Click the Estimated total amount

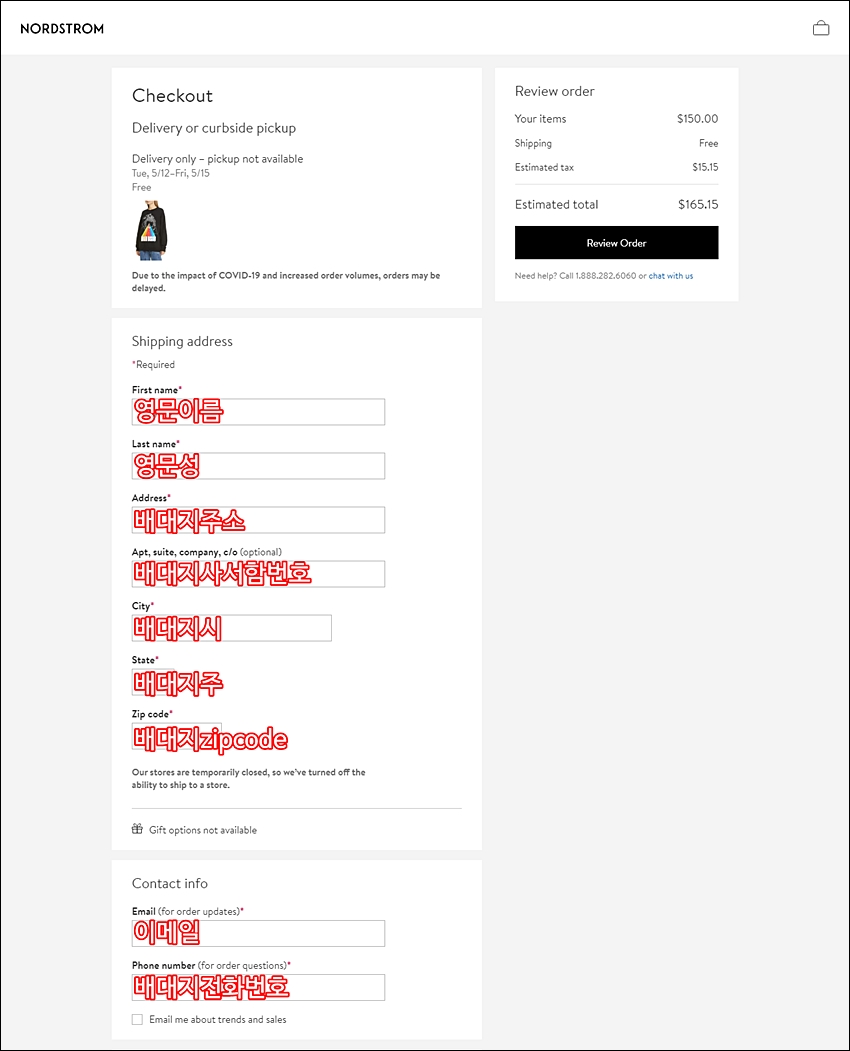click(x=698, y=204)
